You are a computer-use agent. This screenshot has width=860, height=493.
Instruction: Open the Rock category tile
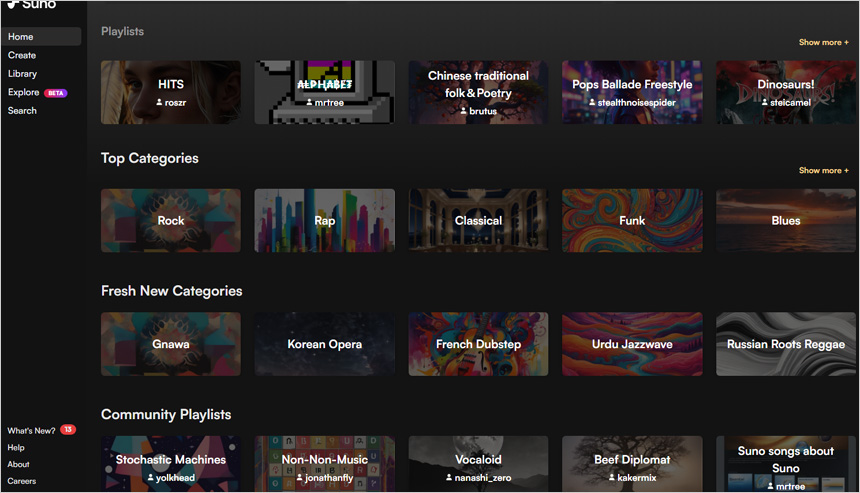tap(171, 221)
